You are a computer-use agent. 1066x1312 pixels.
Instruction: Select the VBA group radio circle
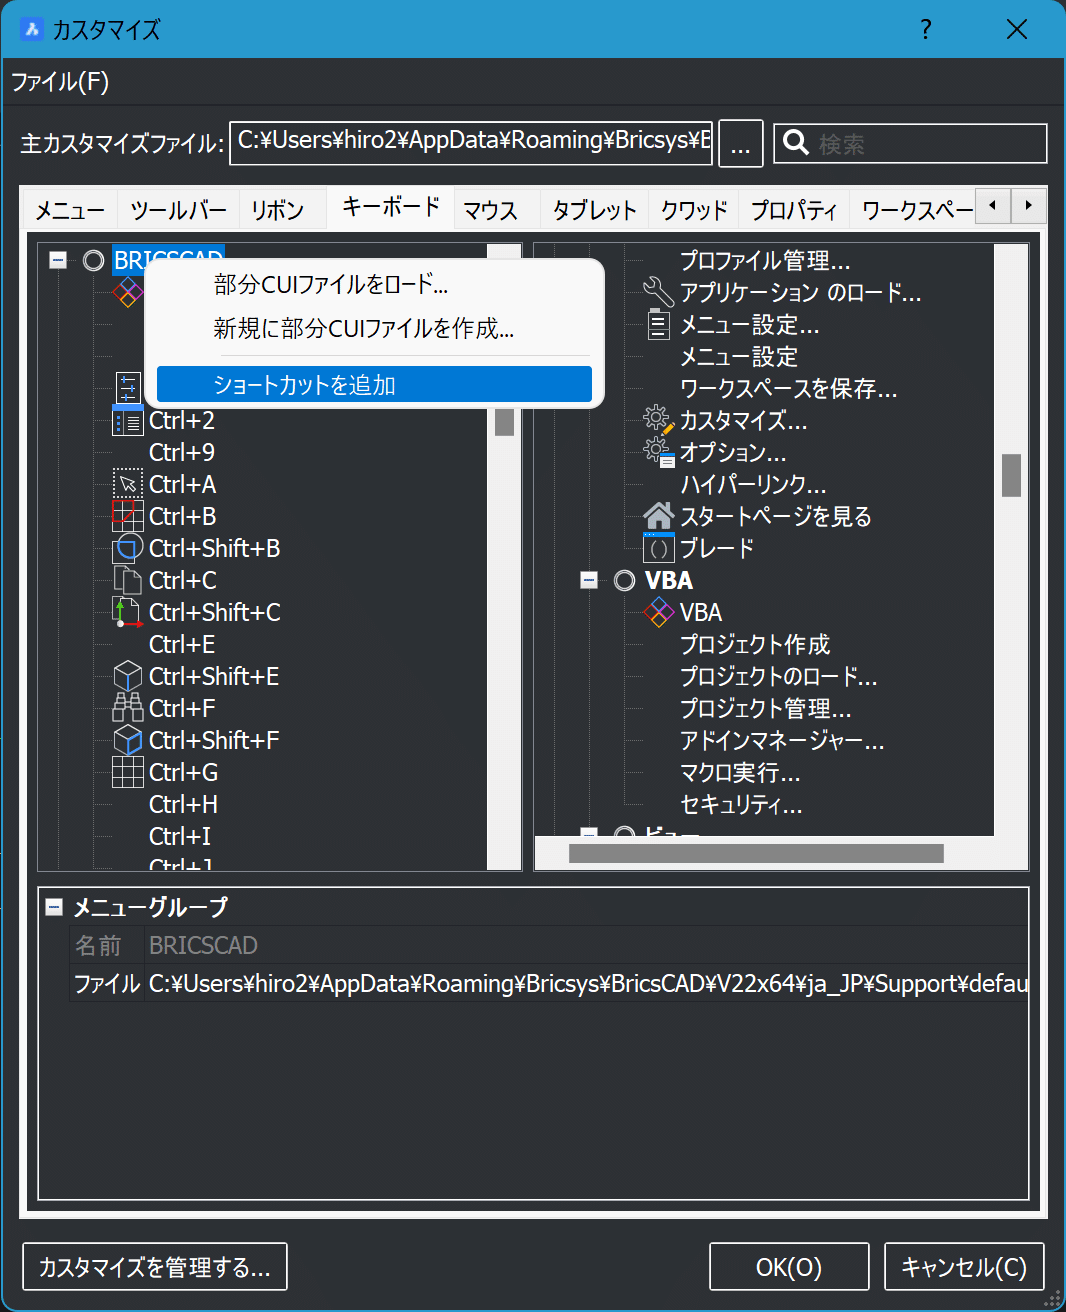625,580
